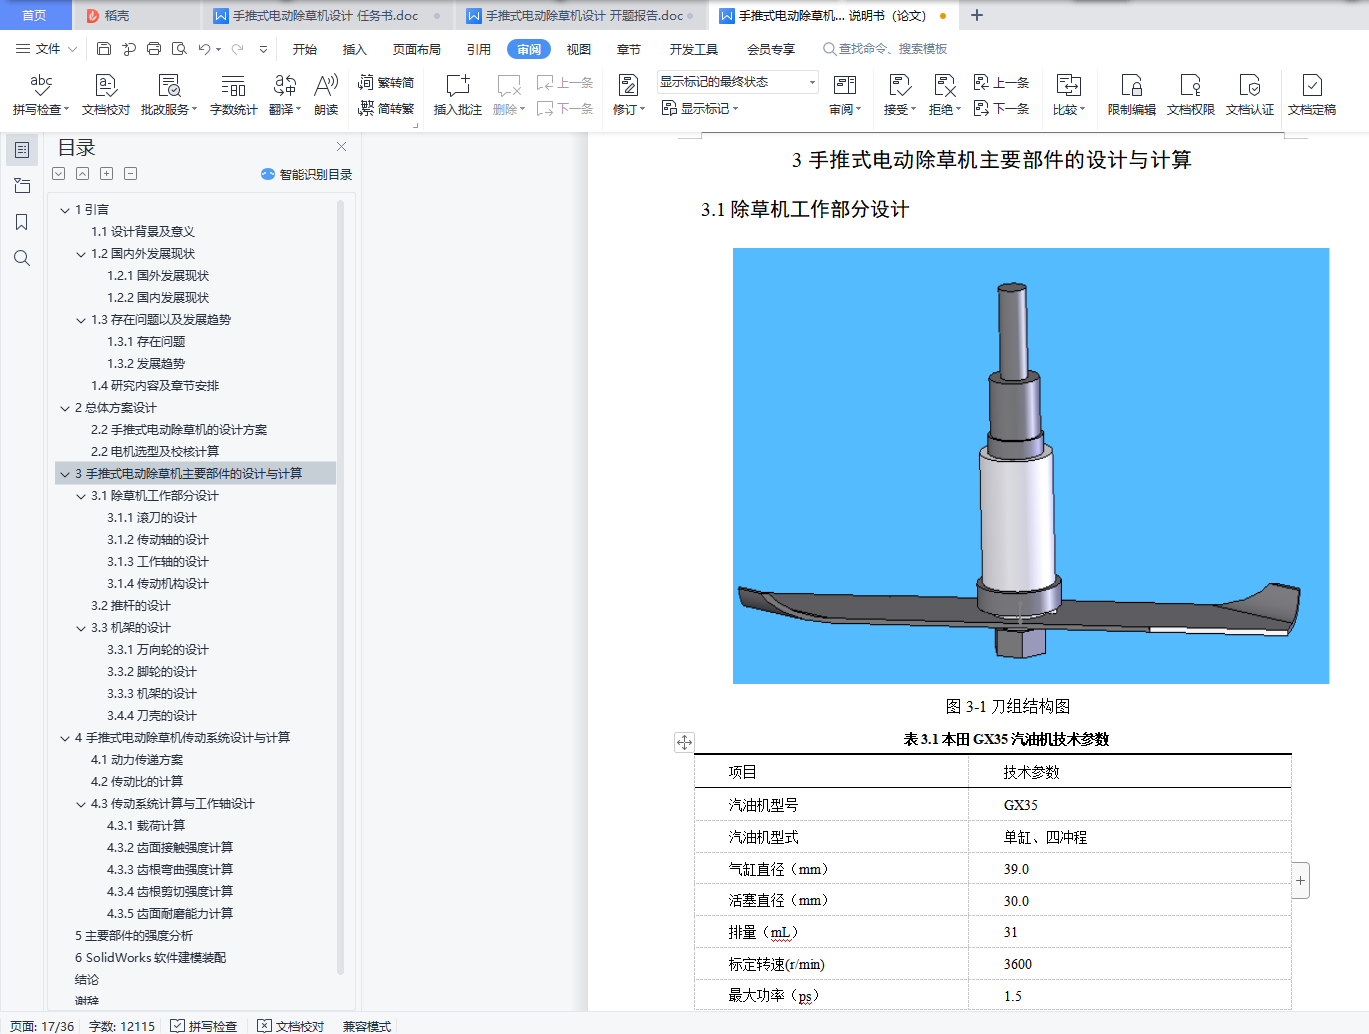Viewport: 1369px width, 1034px height.
Task: Collapse the 1.3 存在问题以及发展趋势 node
Action: [81, 320]
